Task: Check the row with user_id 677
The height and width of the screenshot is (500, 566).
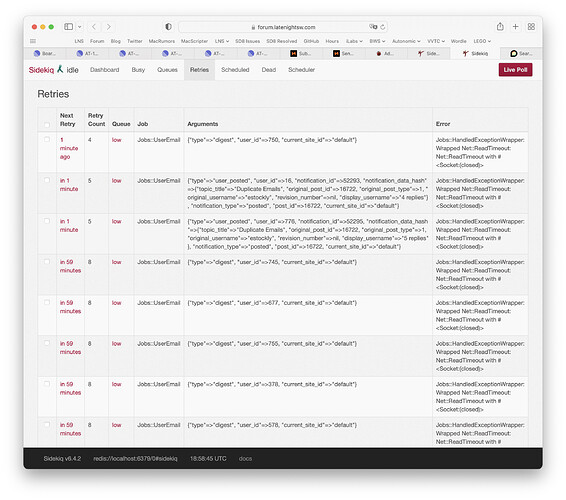Action: tap(47, 303)
